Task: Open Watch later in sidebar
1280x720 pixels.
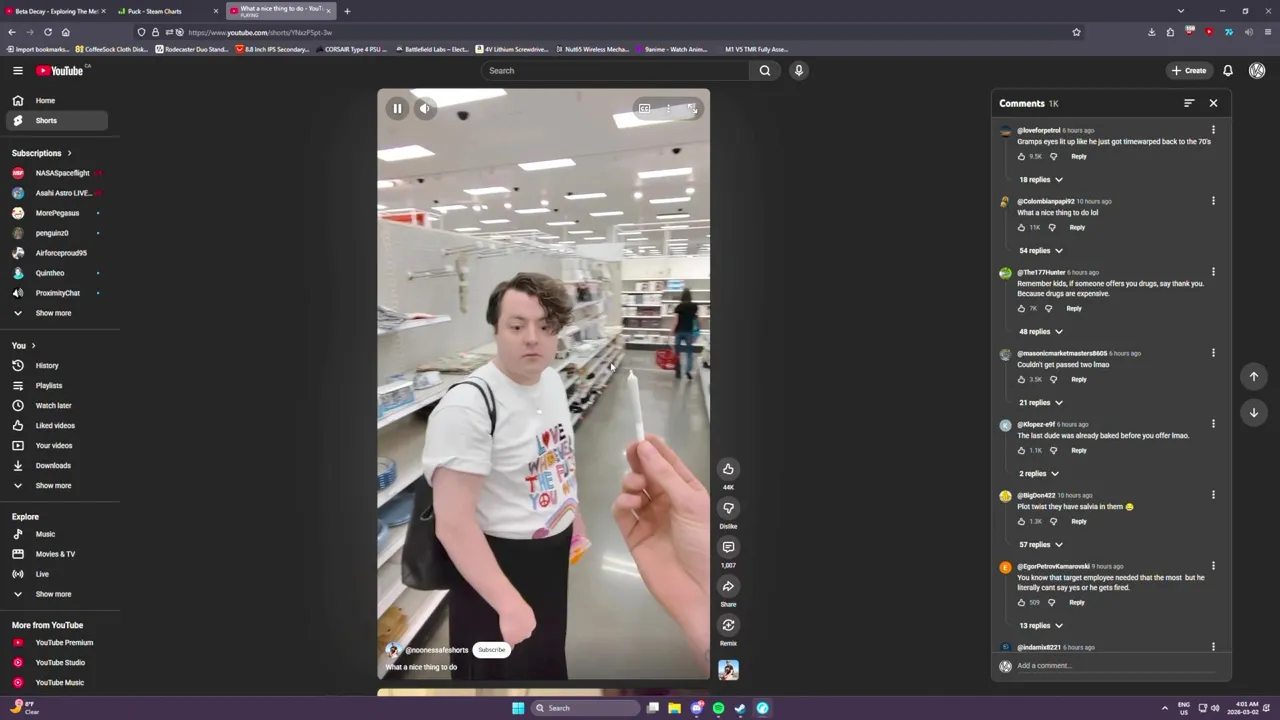Action: tap(55, 405)
